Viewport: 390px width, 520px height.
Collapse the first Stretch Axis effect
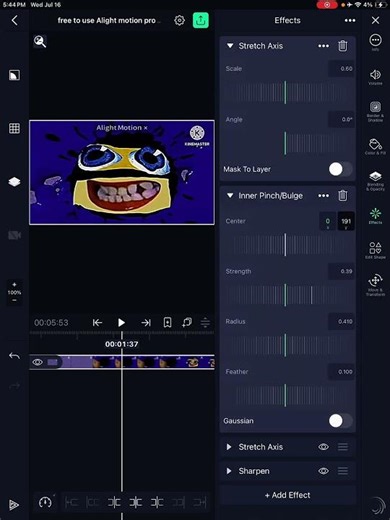click(x=230, y=46)
